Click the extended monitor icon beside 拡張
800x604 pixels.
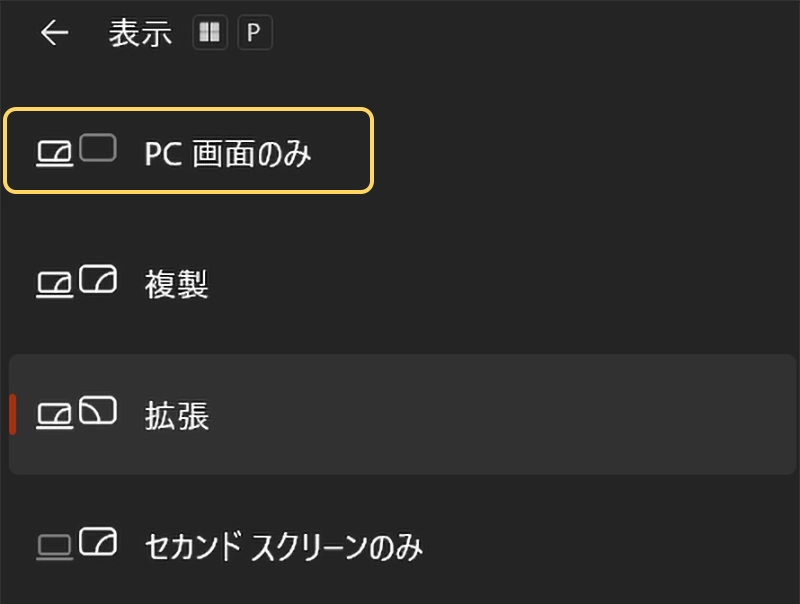[x=98, y=409]
